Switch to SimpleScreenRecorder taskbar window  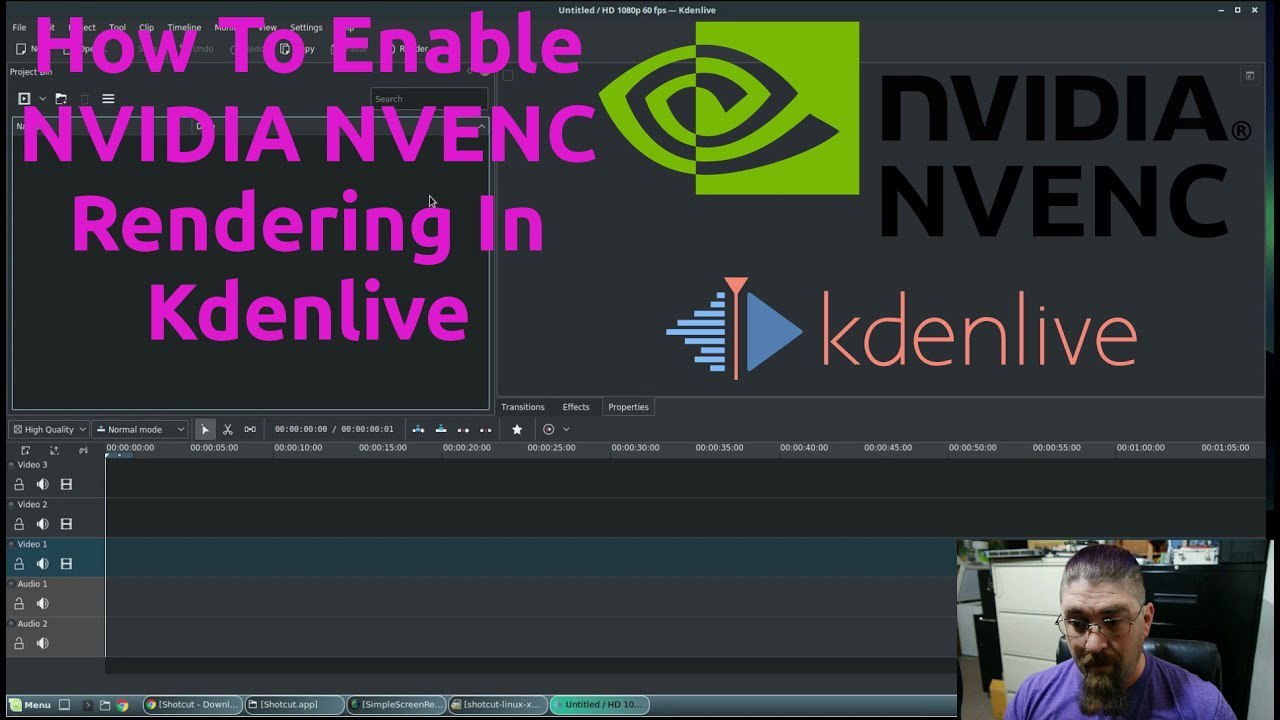(x=397, y=704)
